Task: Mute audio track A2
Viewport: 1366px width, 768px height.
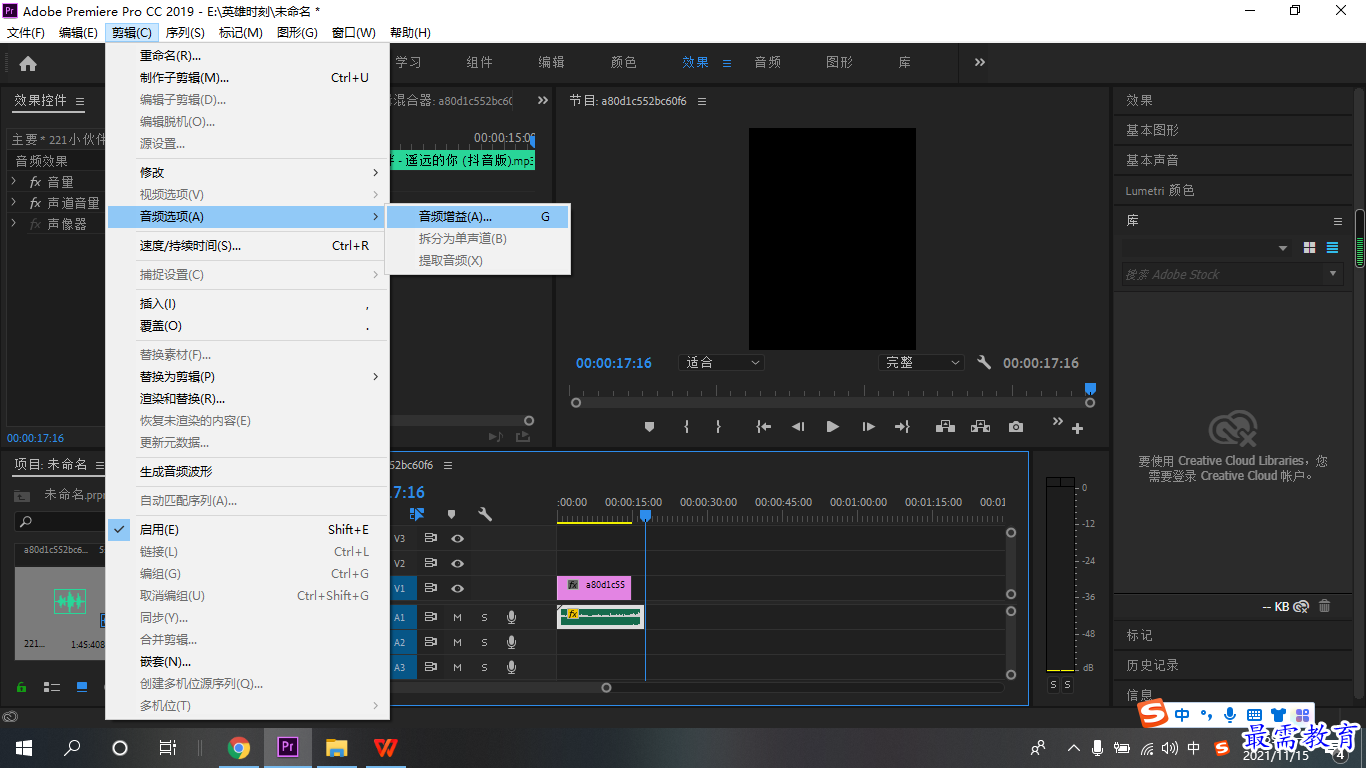Action: pyautogui.click(x=457, y=642)
